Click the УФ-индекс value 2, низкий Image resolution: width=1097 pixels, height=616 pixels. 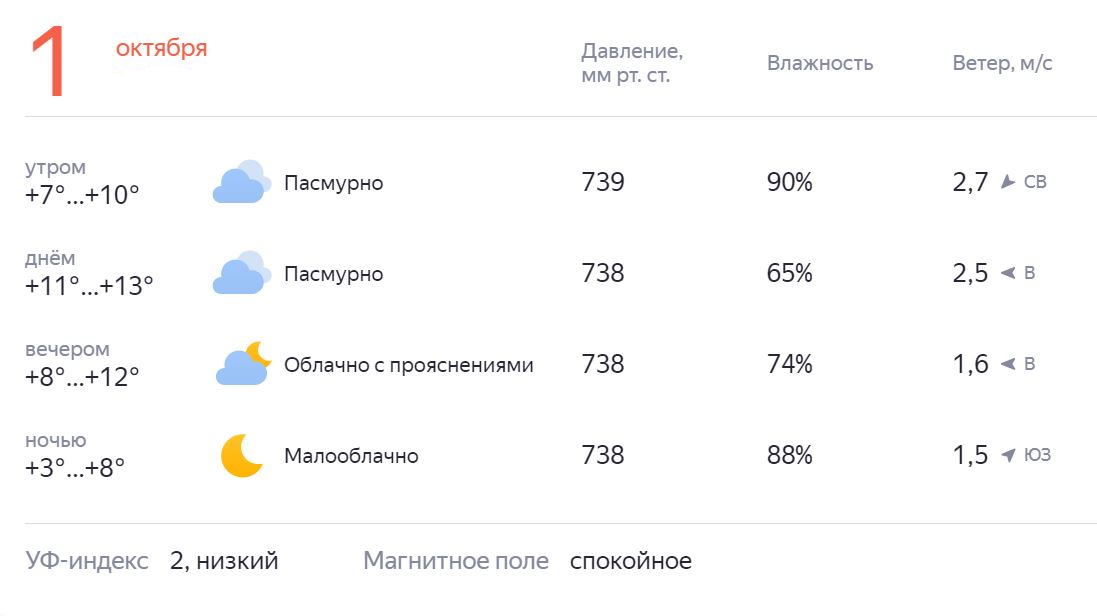click(224, 561)
